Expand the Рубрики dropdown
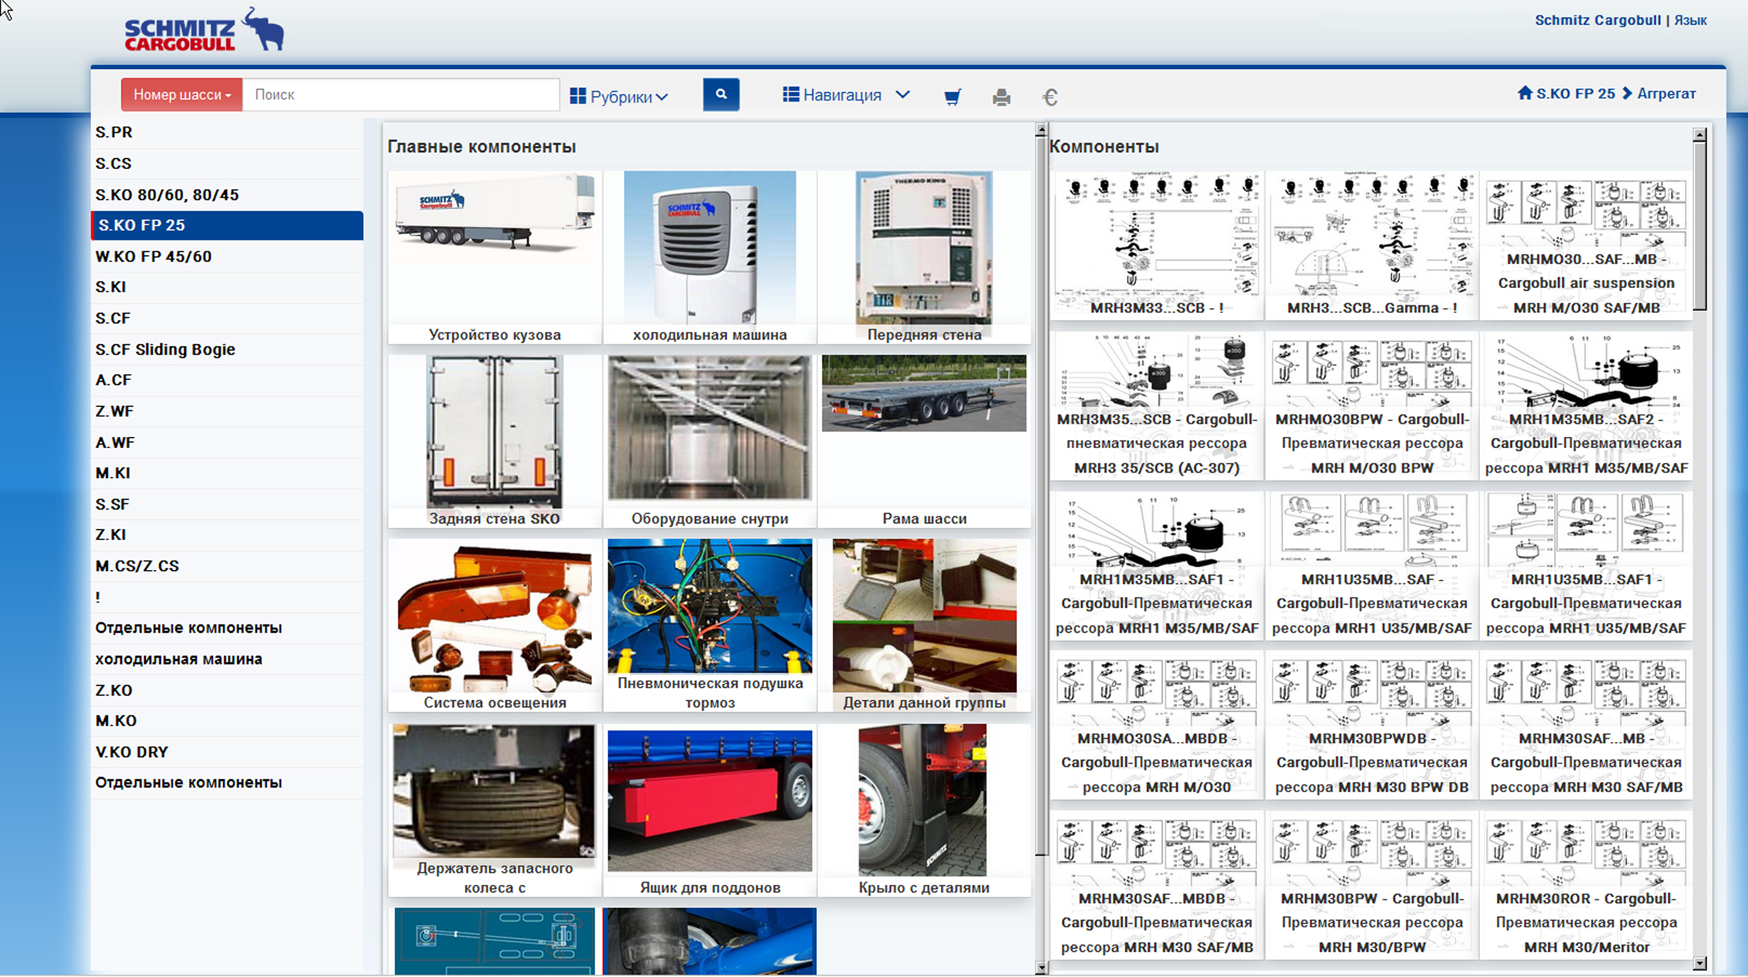 [619, 97]
